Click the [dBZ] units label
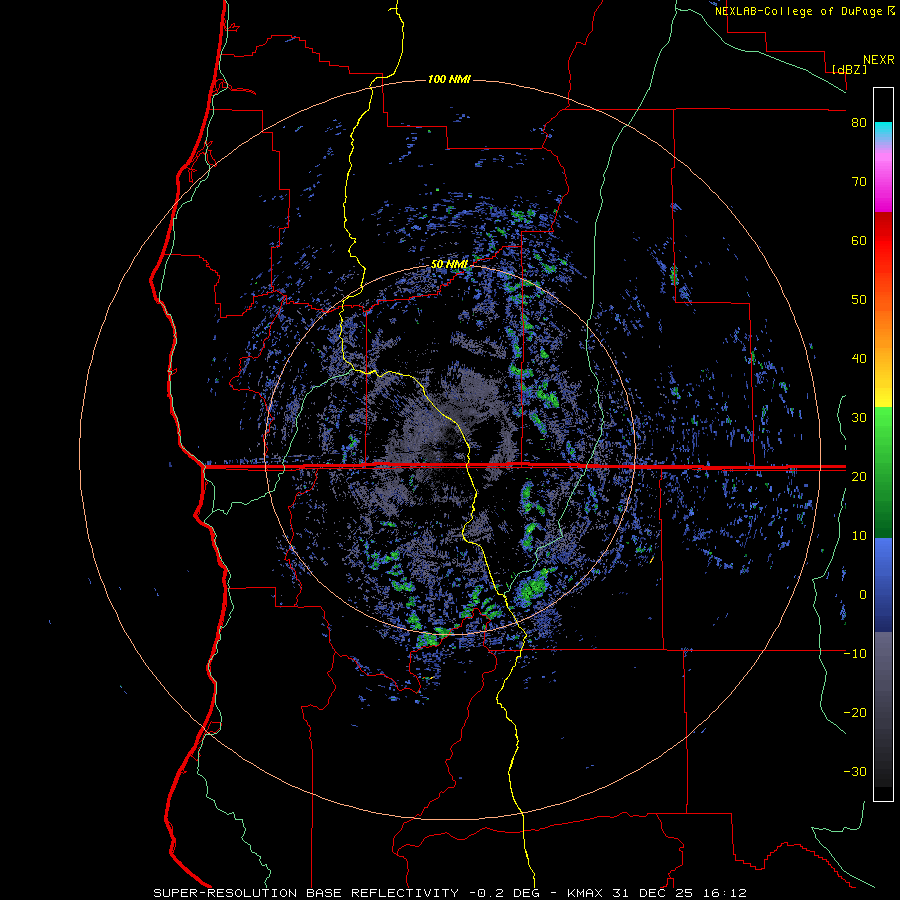Image resolution: width=900 pixels, height=900 pixels. [849, 70]
